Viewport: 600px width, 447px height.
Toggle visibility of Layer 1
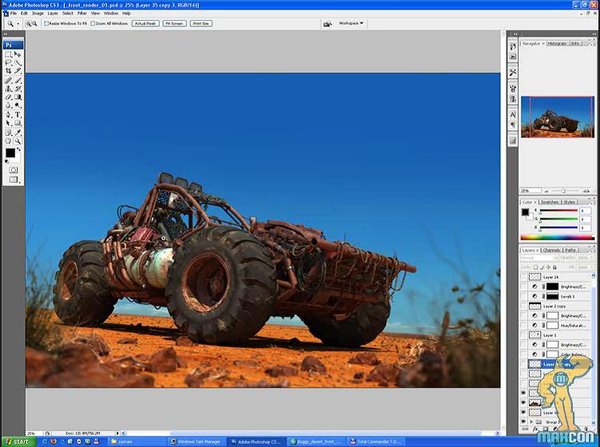524,335
